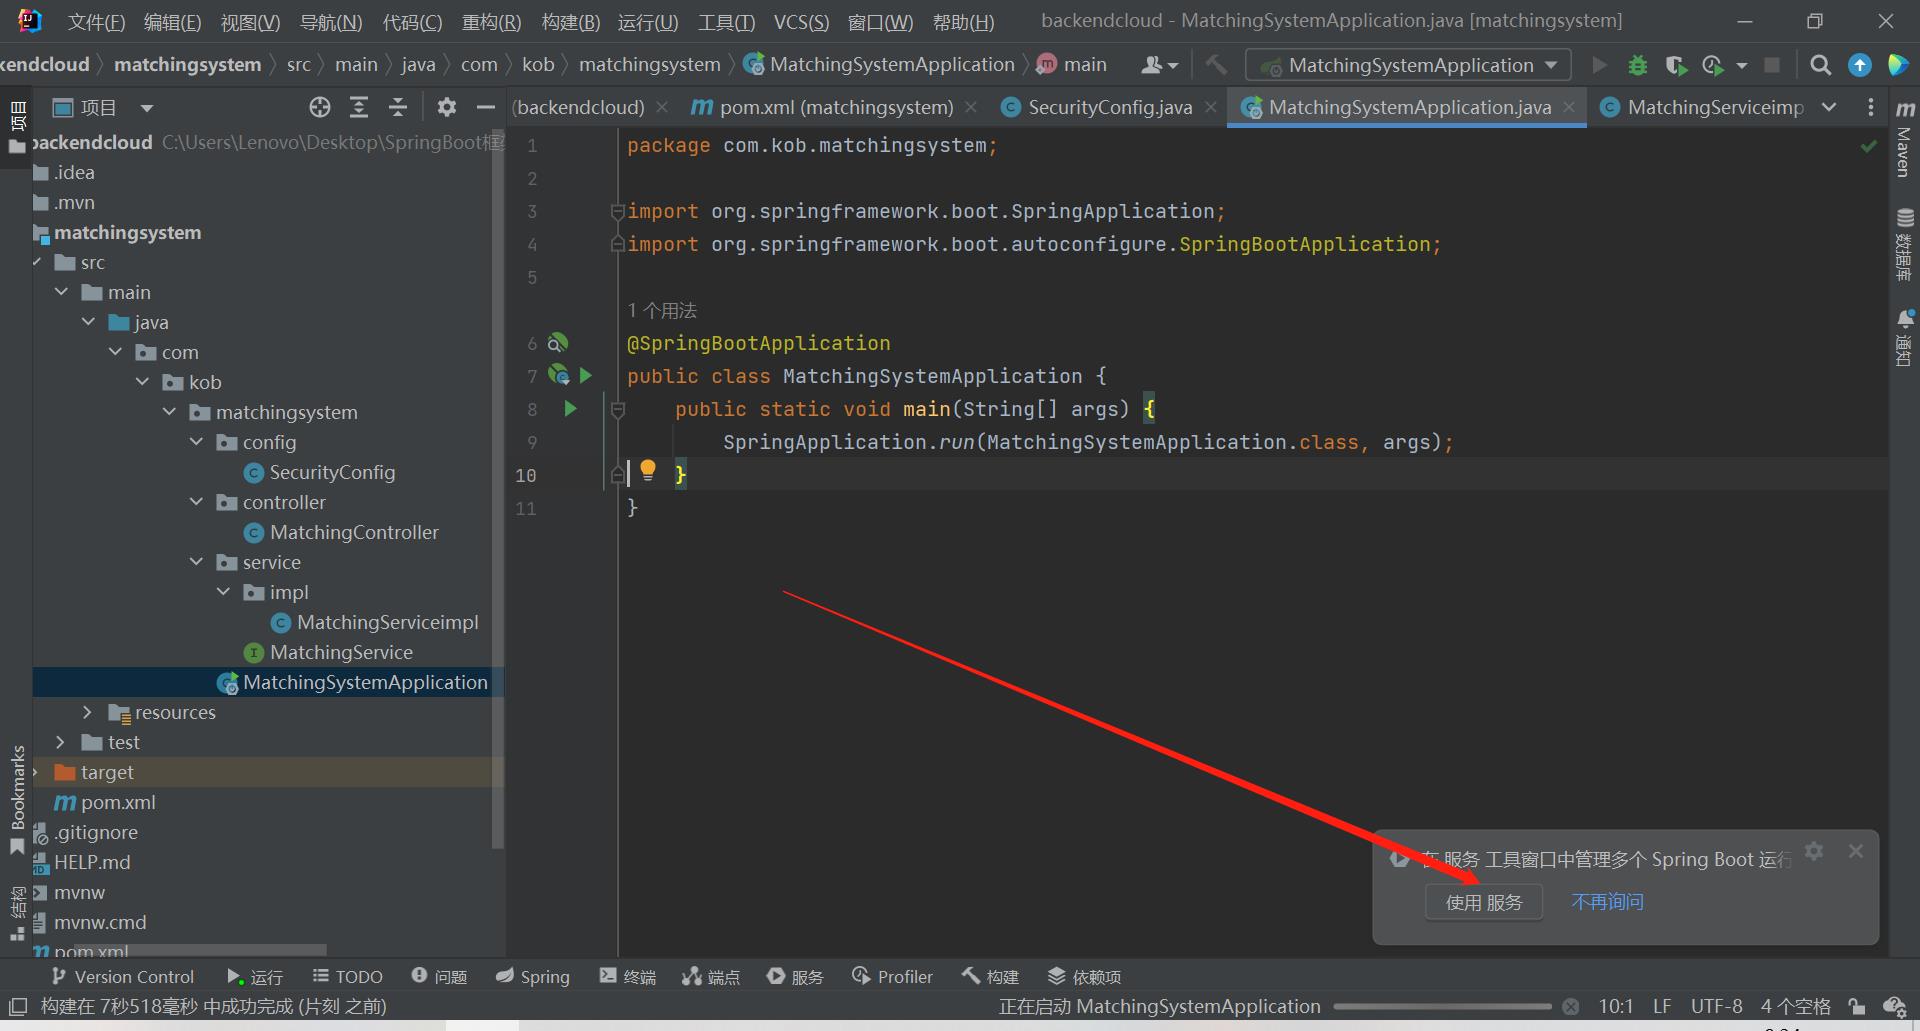This screenshot has width=1920, height=1031.
Task: Click Select Opened File target icon
Action: point(320,107)
